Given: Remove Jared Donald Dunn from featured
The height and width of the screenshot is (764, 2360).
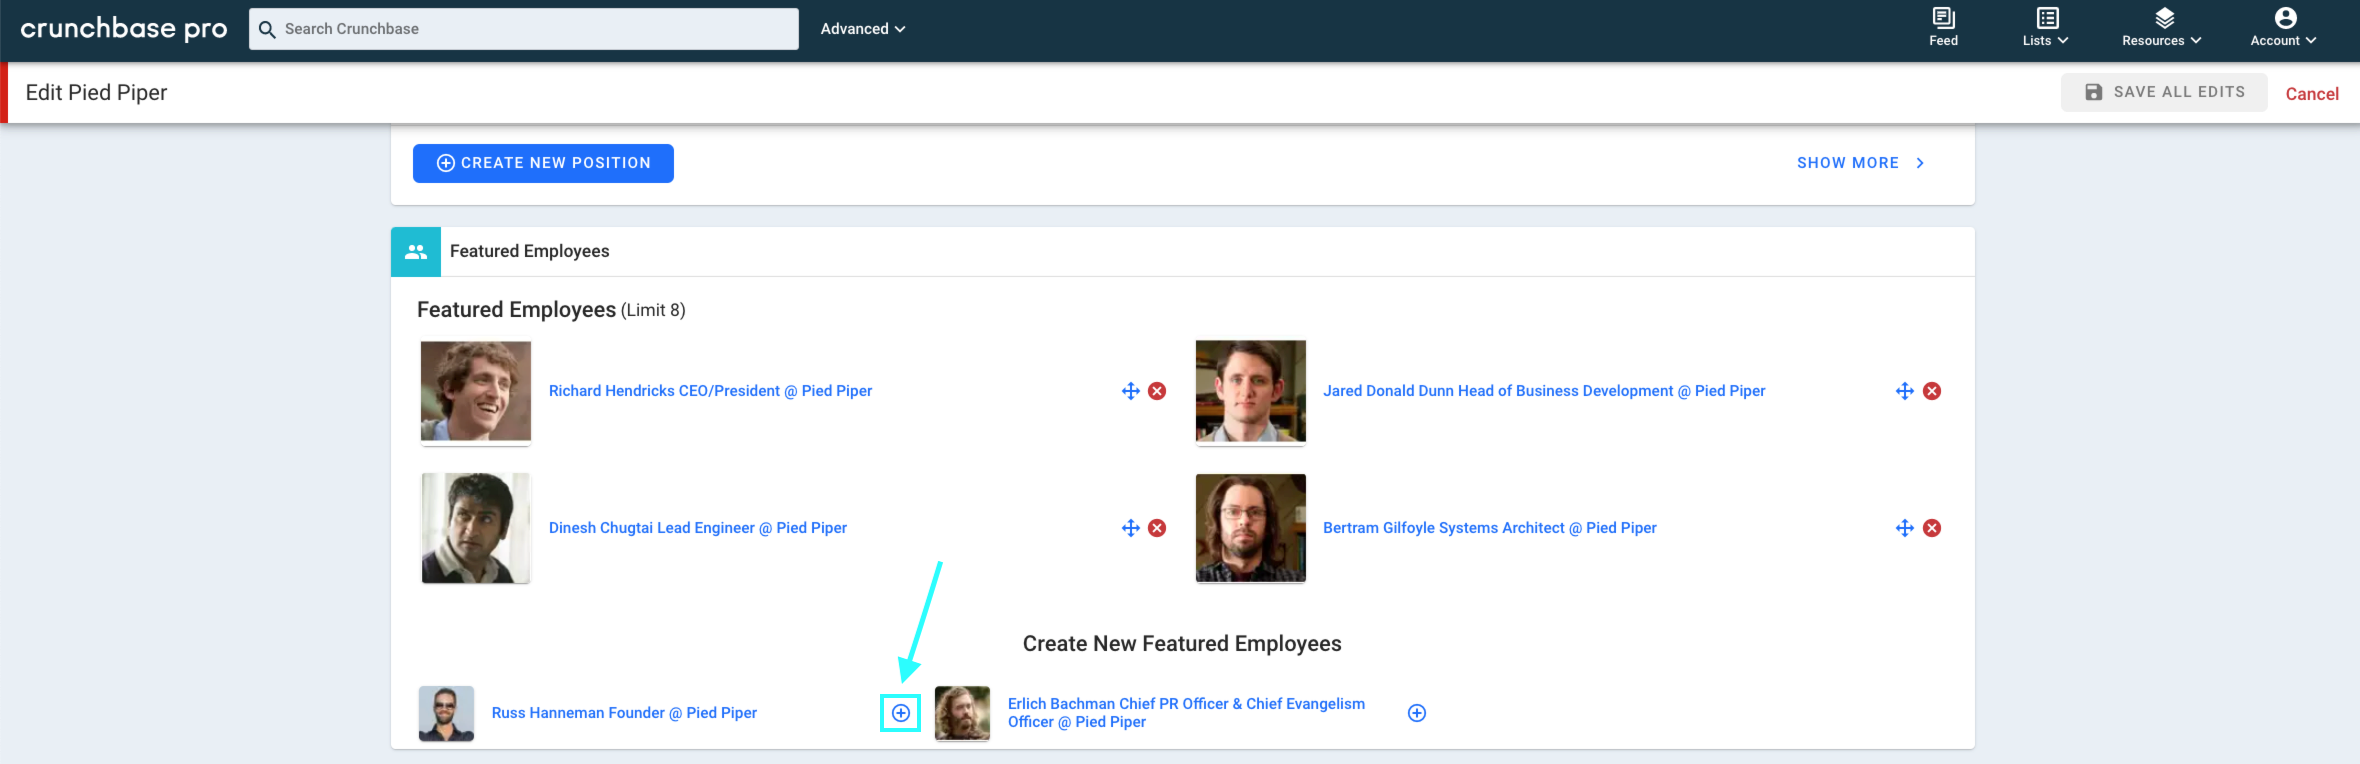Looking at the screenshot, I should pos(1932,391).
